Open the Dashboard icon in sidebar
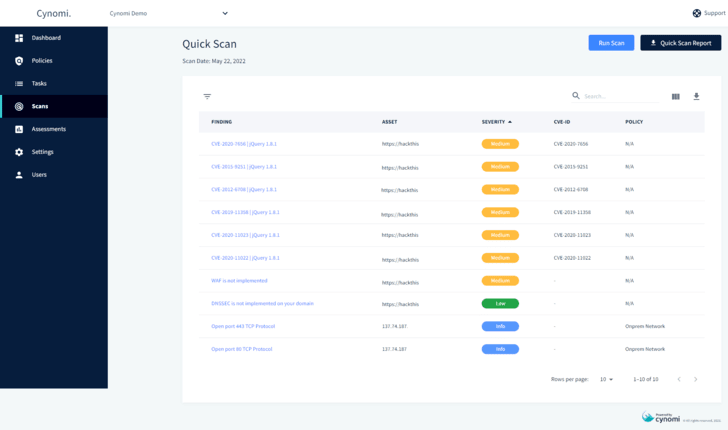The height and width of the screenshot is (430, 728). pyautogui.click(x=19, y=38)
